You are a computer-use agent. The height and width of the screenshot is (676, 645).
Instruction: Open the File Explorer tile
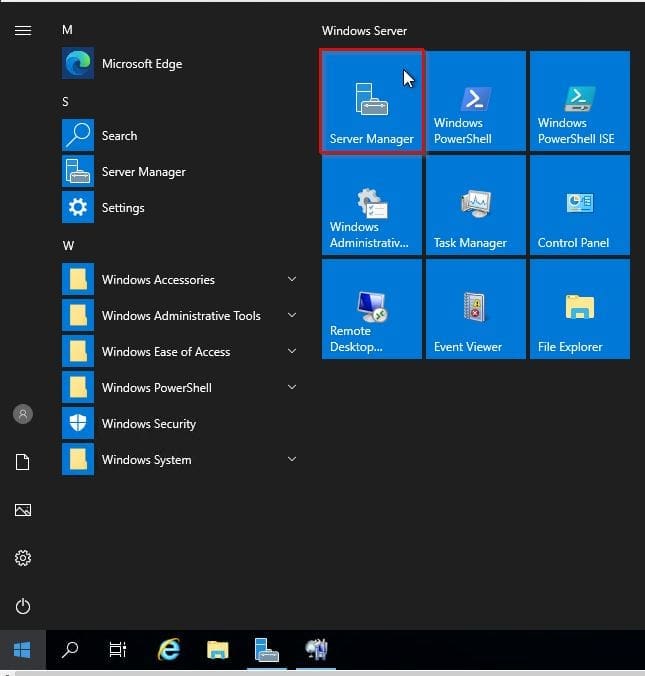coord(579,309)
